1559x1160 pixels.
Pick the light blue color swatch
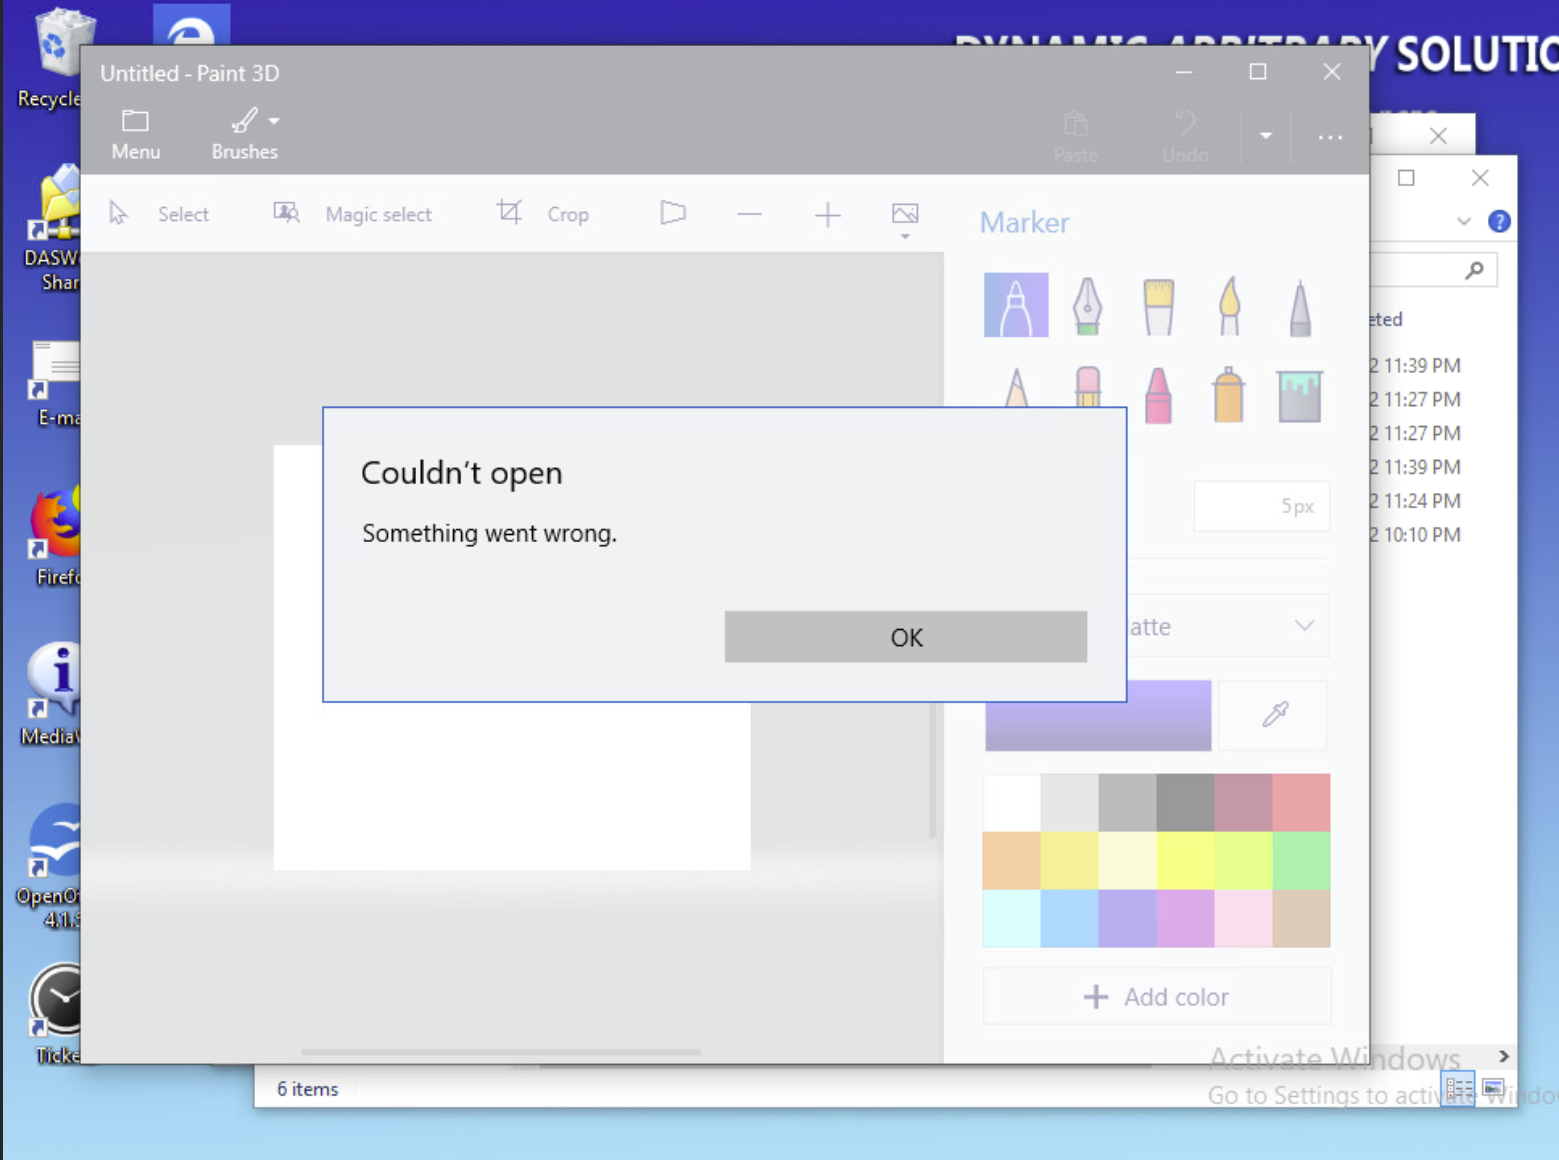tap(1070, 918)
